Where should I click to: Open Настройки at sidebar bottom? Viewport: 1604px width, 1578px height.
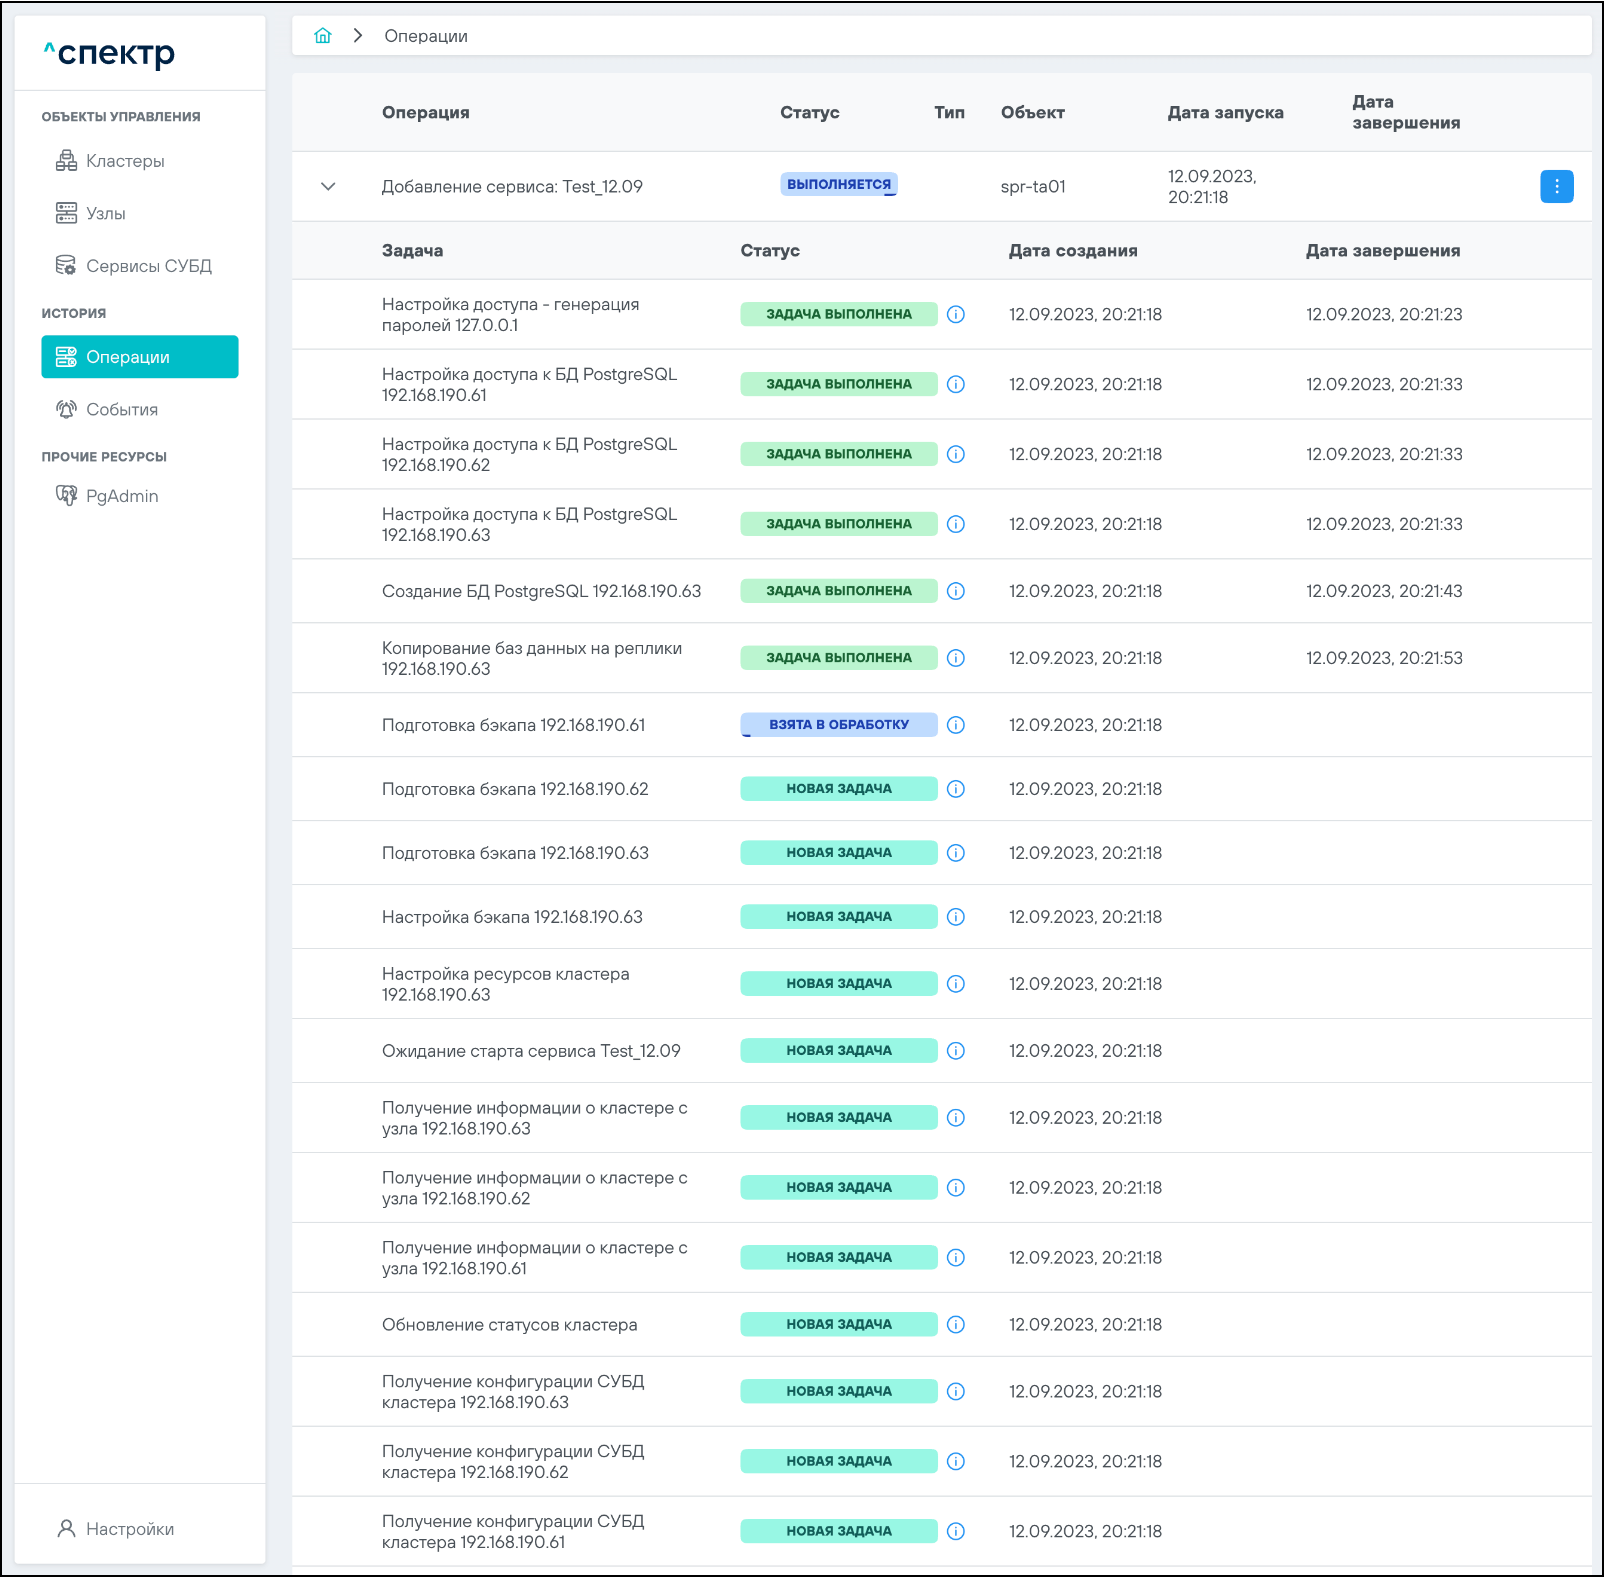coord(129,1529)
